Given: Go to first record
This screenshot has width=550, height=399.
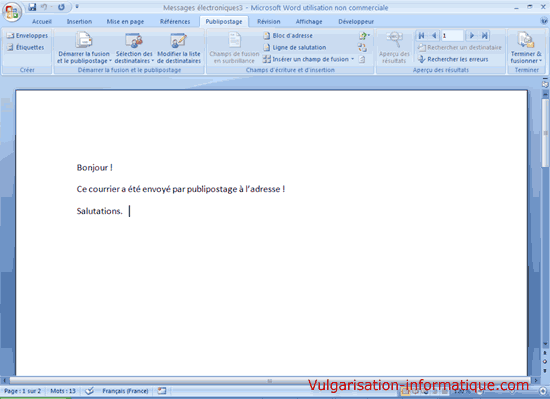Looking at the screenshot, I should point(422,35).
